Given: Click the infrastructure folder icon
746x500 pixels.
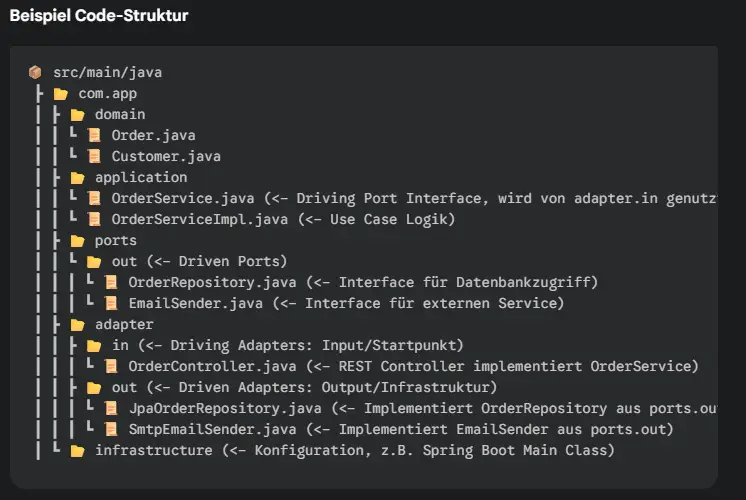Looking at the screenshot, I should pyautogui.click(x=77, y=450).
